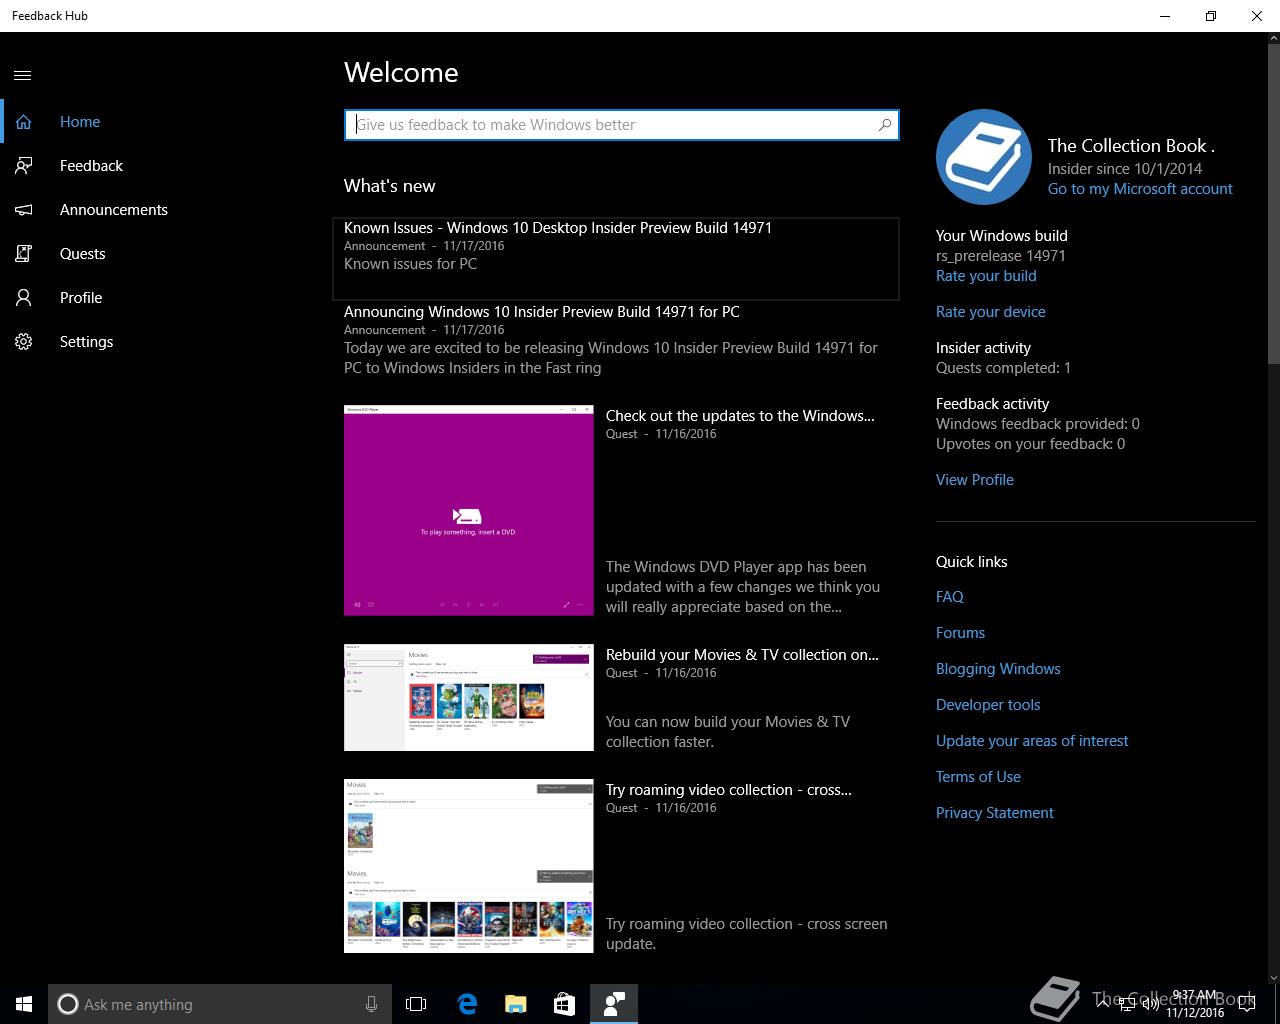Open Settings section label
The width and height of the screenshot is (1280, 1024).
(86, 342)
